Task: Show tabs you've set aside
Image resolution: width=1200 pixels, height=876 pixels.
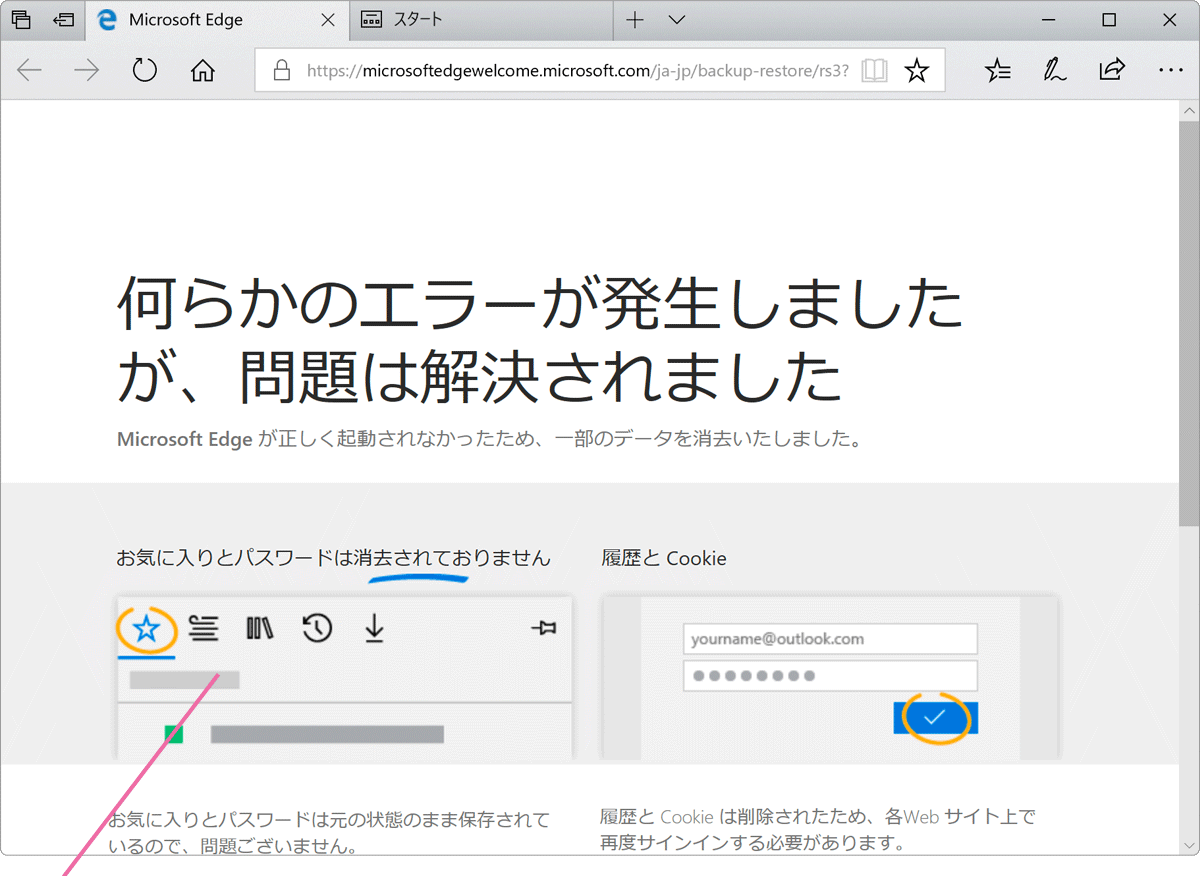Action: tap(20, 20)
